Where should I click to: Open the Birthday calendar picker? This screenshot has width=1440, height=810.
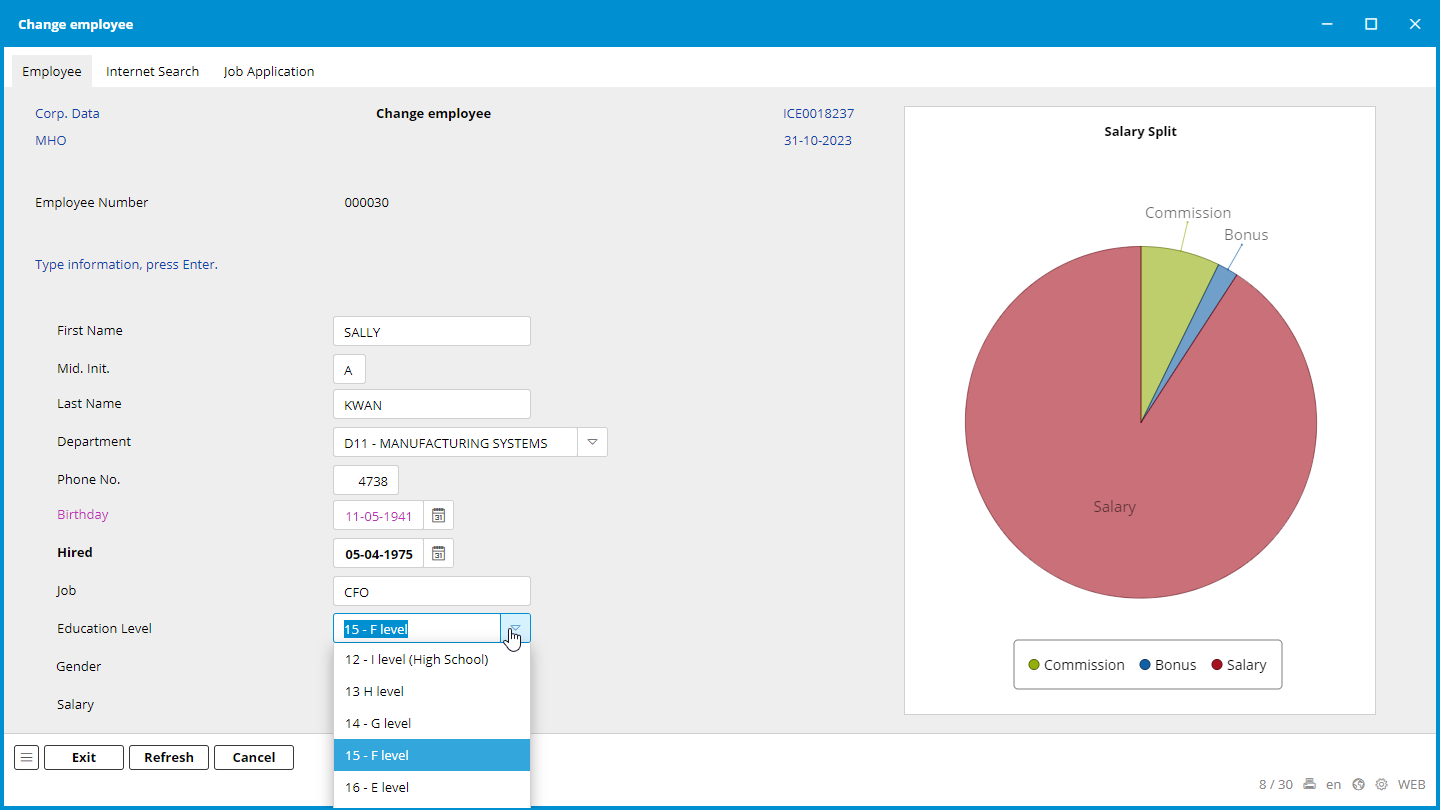(438, 516)
